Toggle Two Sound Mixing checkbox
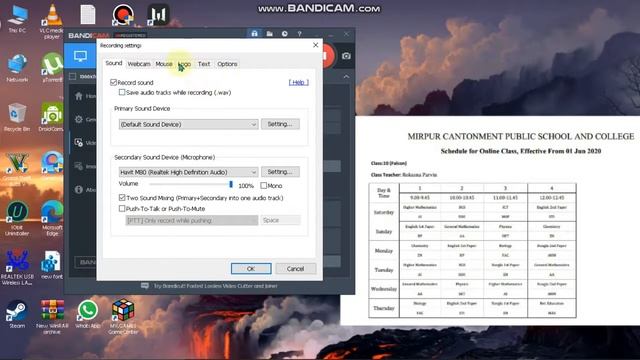Screen dimensions: 640x360 tap(122, 198)
